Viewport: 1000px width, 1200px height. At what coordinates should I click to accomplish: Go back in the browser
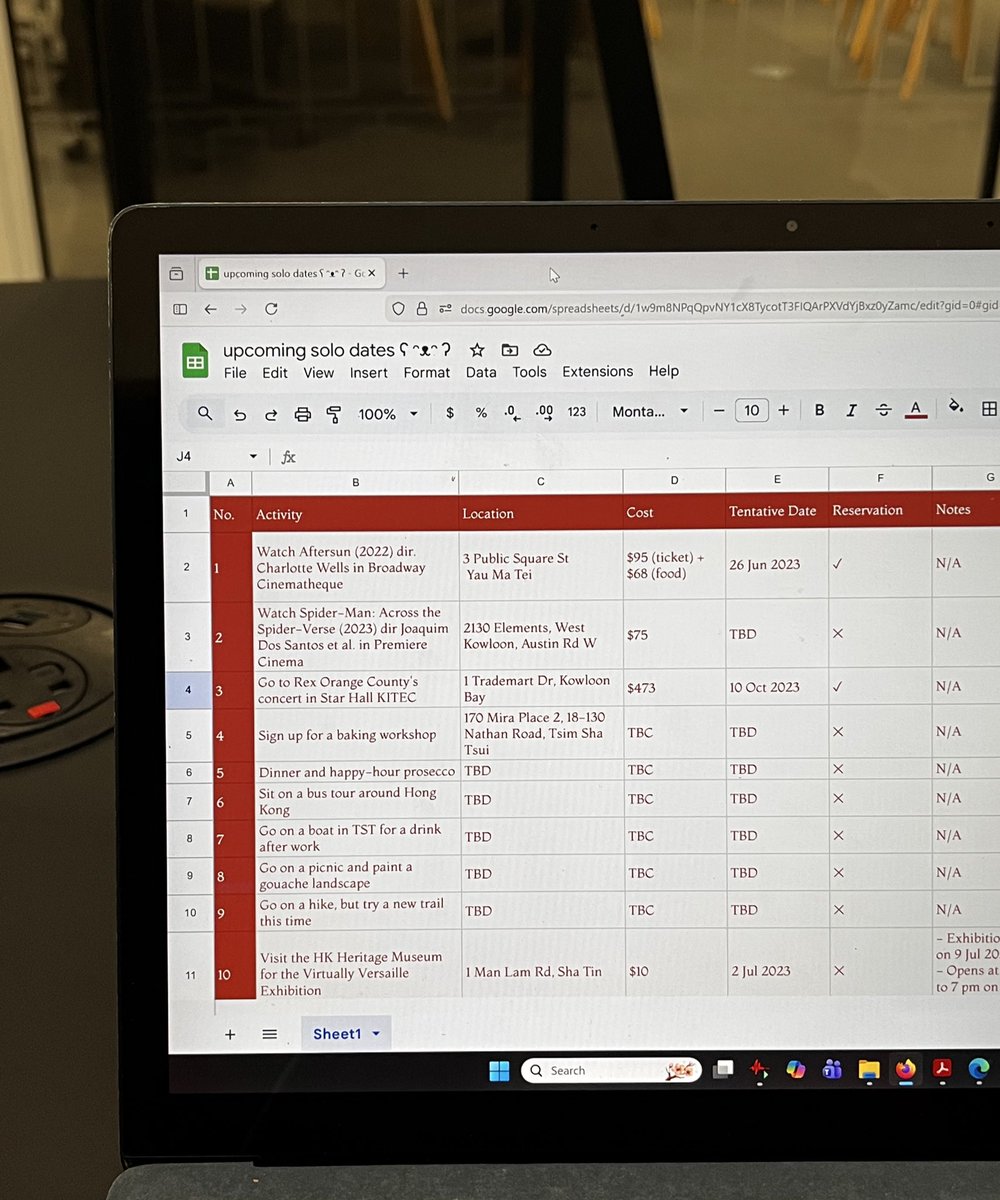210,309
